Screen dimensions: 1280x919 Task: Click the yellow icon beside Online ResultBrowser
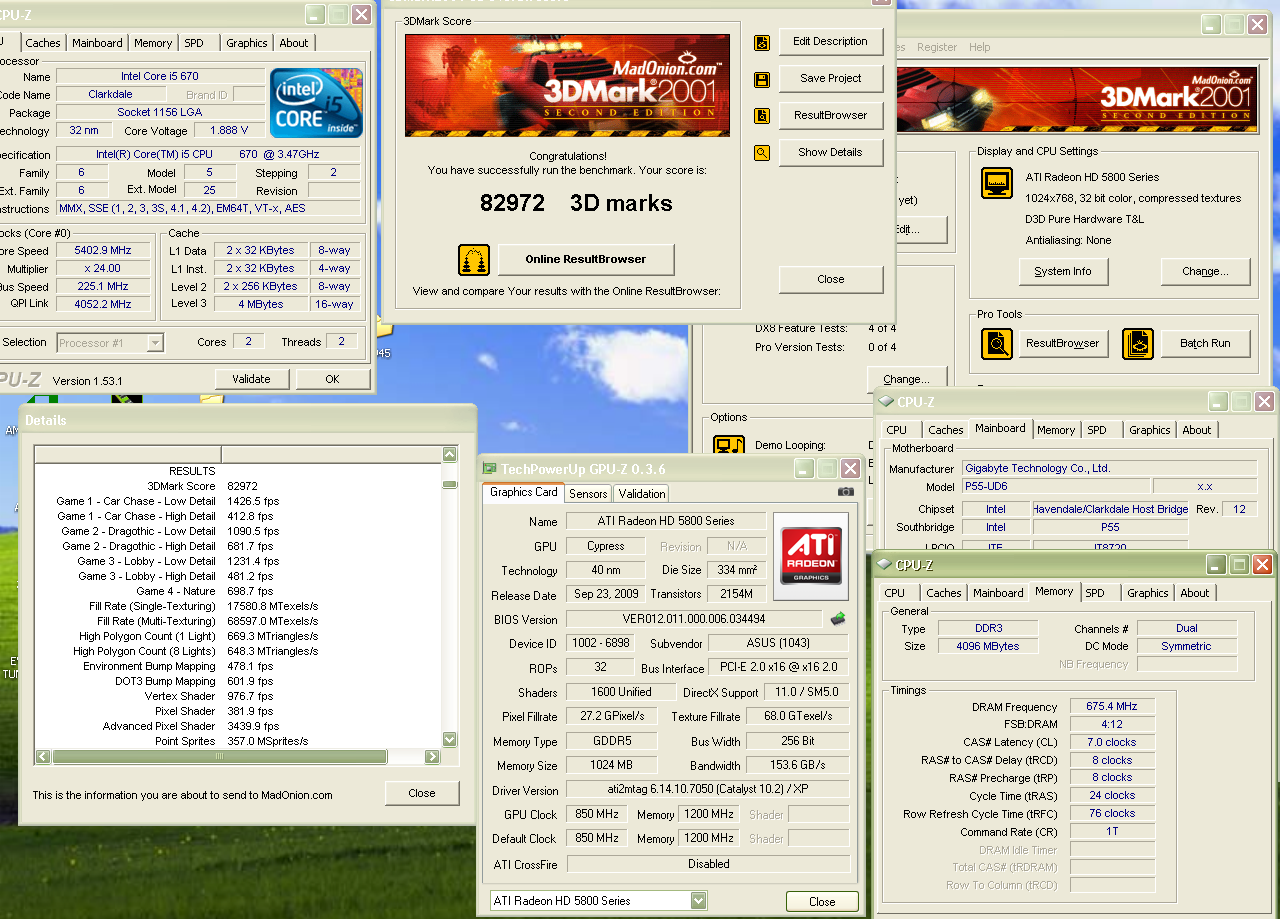(x=473, y=260)
